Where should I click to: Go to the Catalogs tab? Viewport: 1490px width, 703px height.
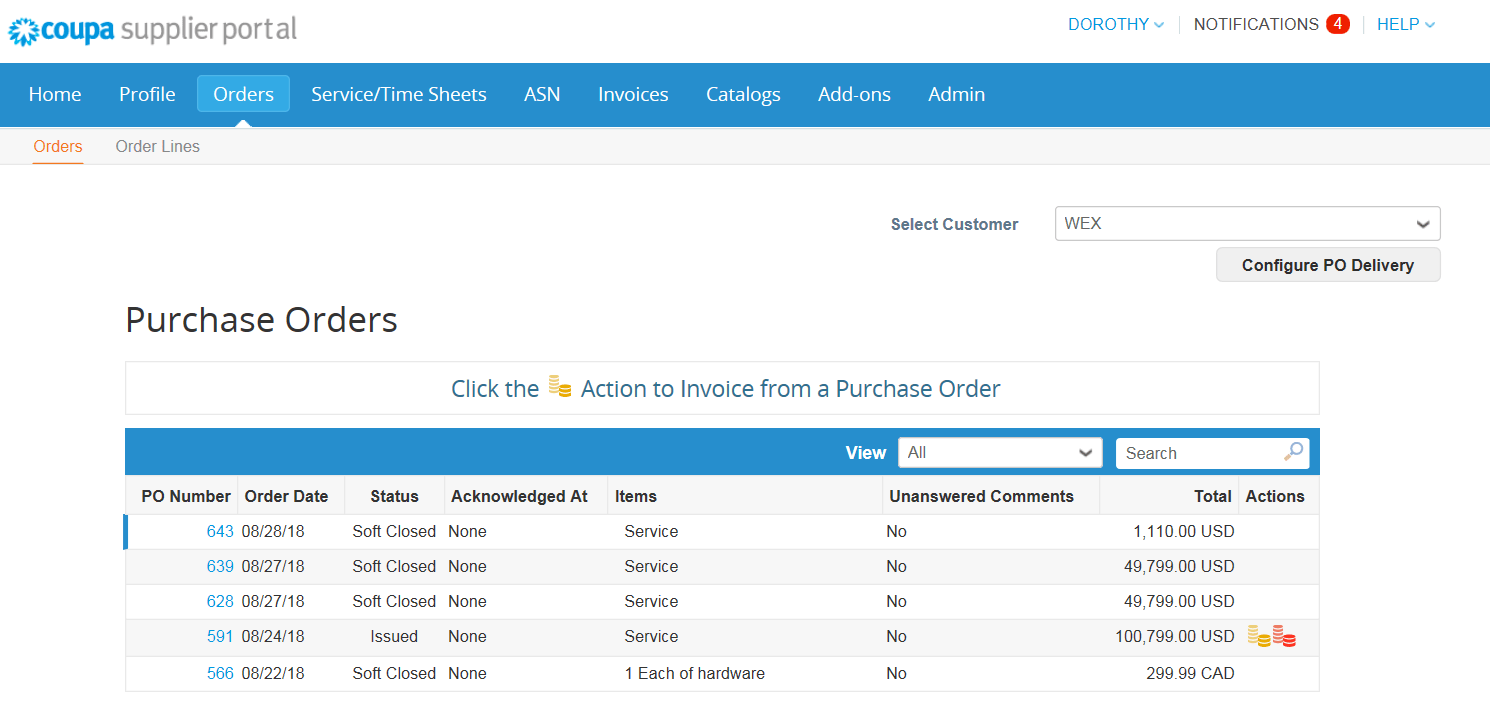[743, 94]
